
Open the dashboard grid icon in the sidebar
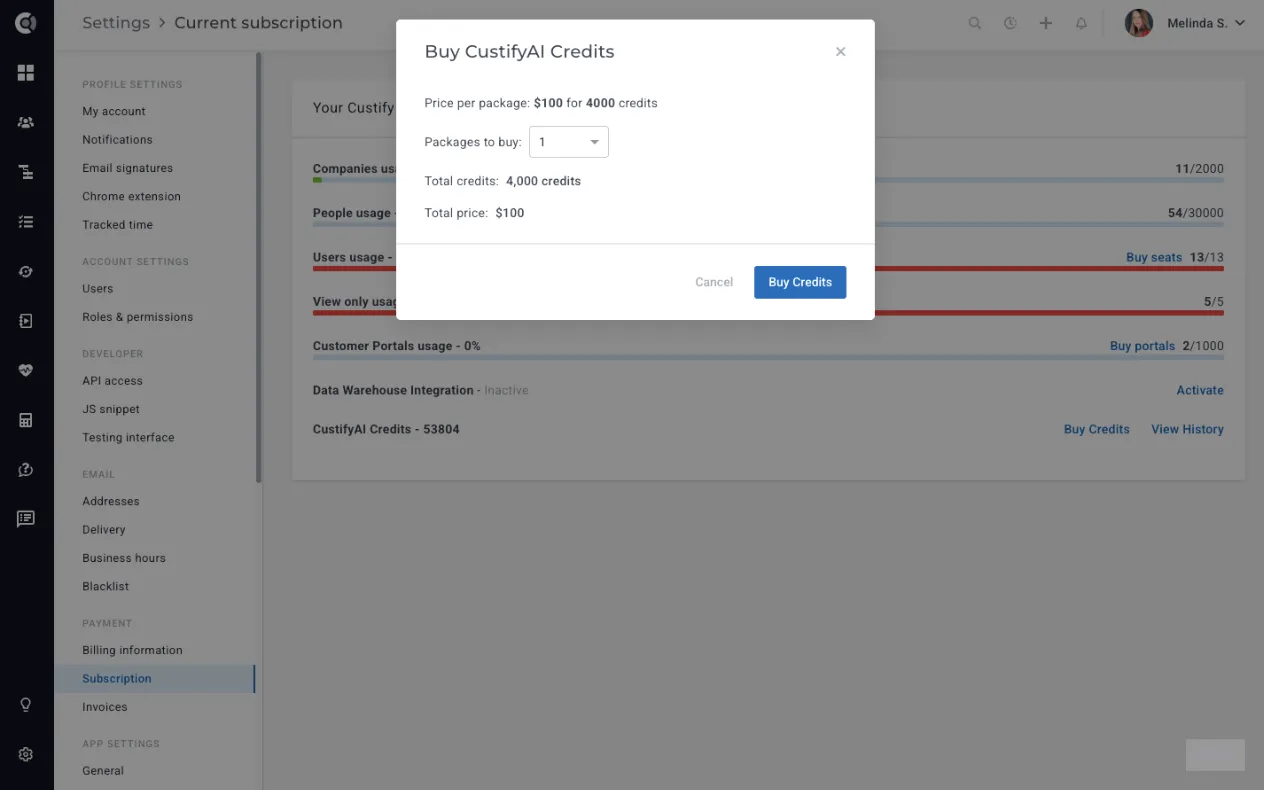pyautogui.click(x=26, y=73)
